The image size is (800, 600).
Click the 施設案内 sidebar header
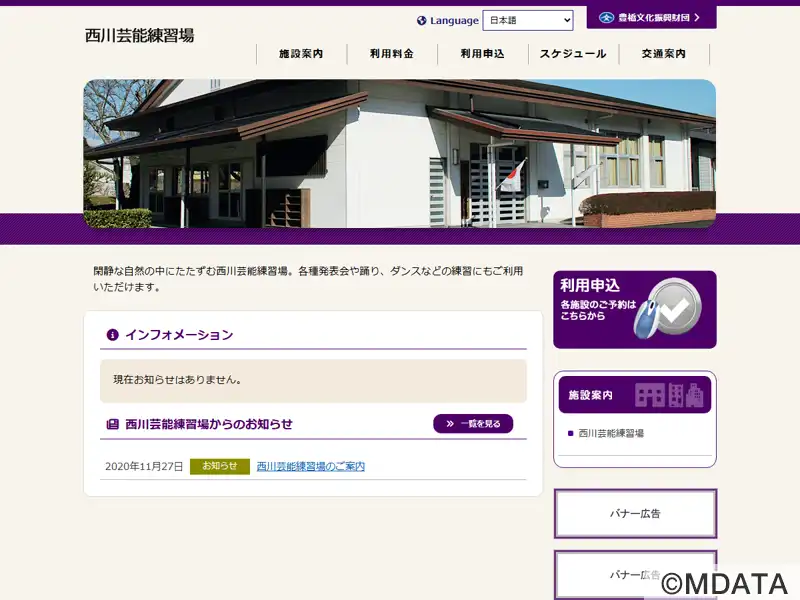pyautogui.click(x=635, y=394)
